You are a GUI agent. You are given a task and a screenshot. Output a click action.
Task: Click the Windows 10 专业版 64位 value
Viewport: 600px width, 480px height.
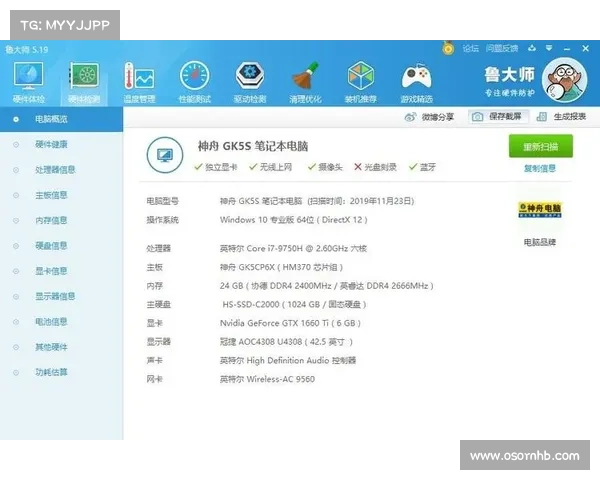pyautogui.click(x=293, y=220)
